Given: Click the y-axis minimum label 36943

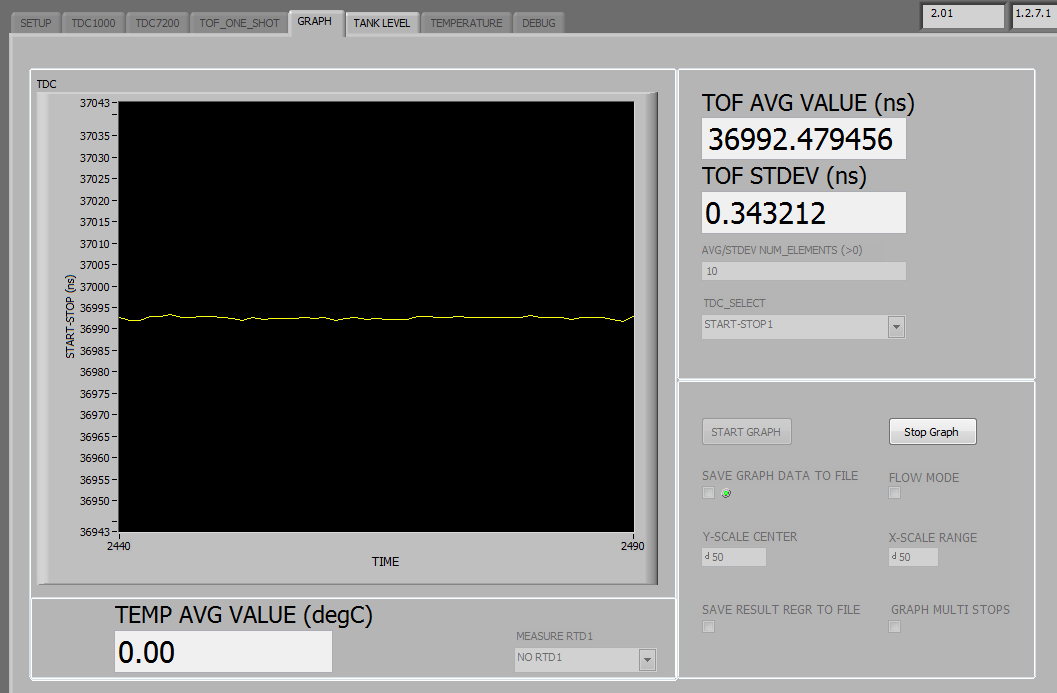Looking at the screenshot, I should (94, 532).
